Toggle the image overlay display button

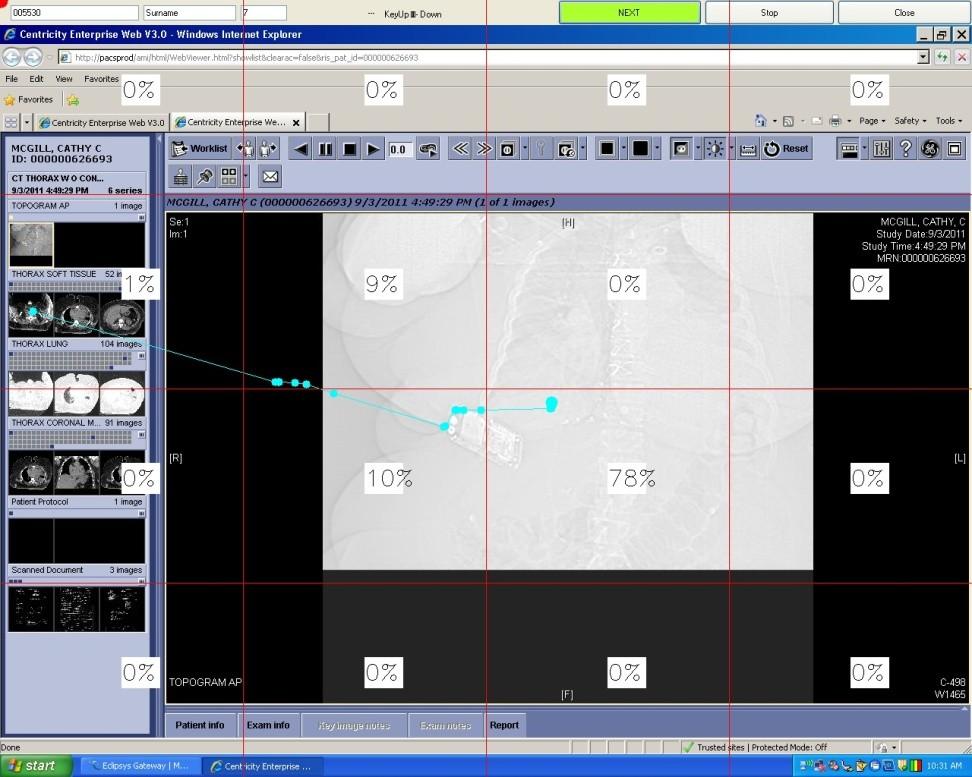point(681,149)
